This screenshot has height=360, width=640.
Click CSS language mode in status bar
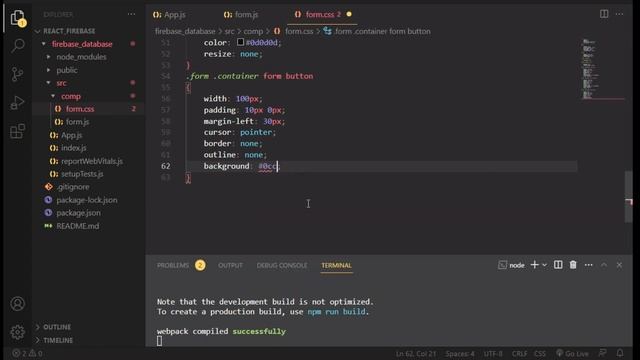coord(540,353)
